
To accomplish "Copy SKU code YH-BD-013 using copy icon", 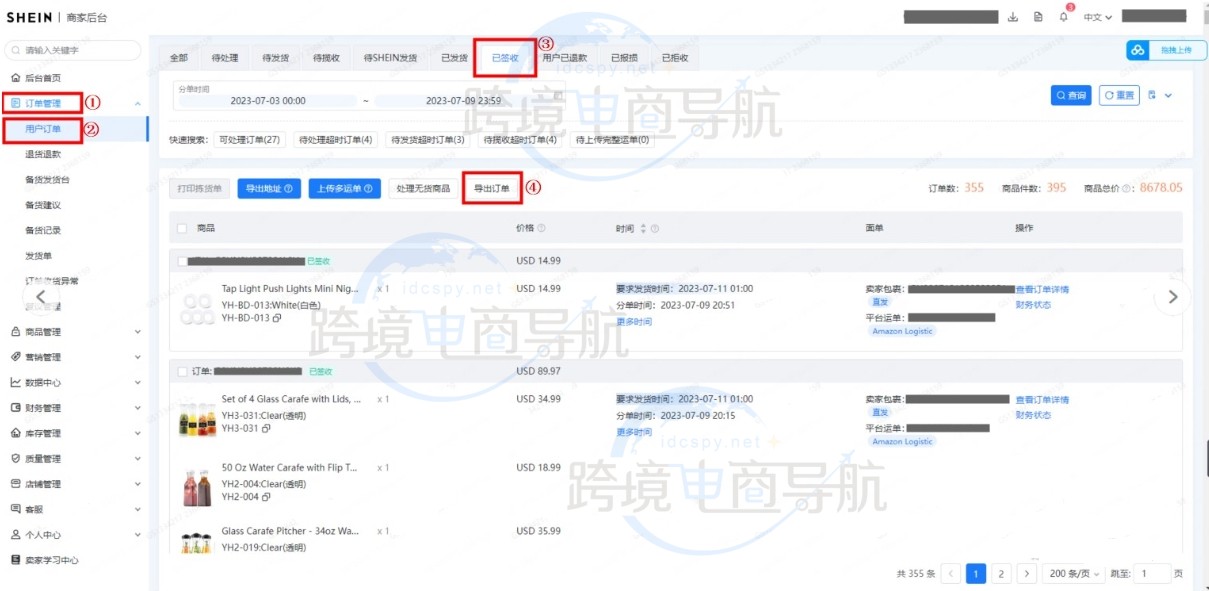I will click(277, 318).
